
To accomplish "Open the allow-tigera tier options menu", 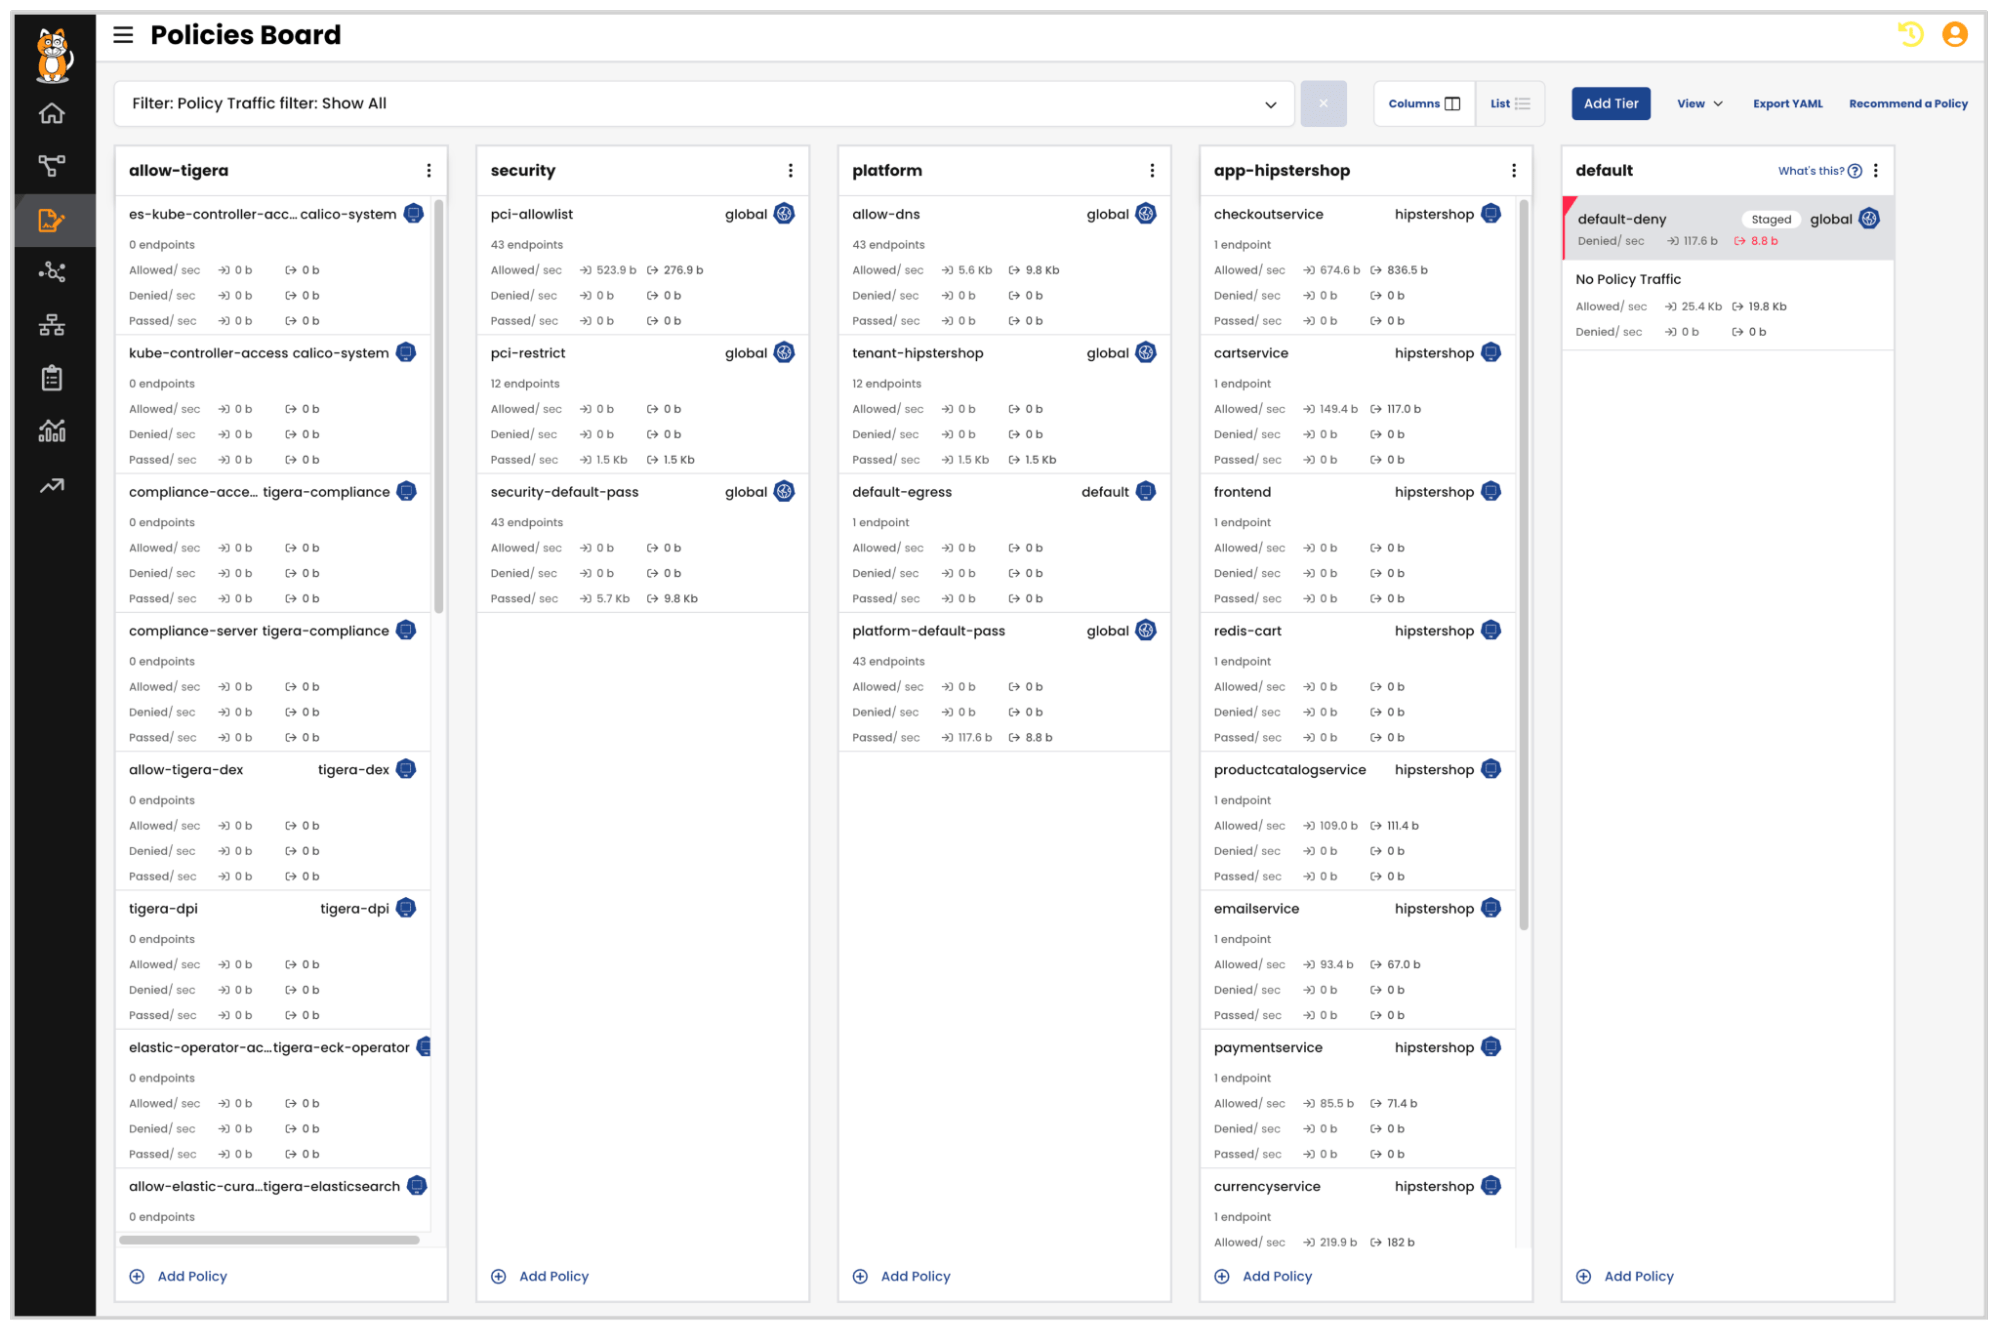I will tap(429, 171).
